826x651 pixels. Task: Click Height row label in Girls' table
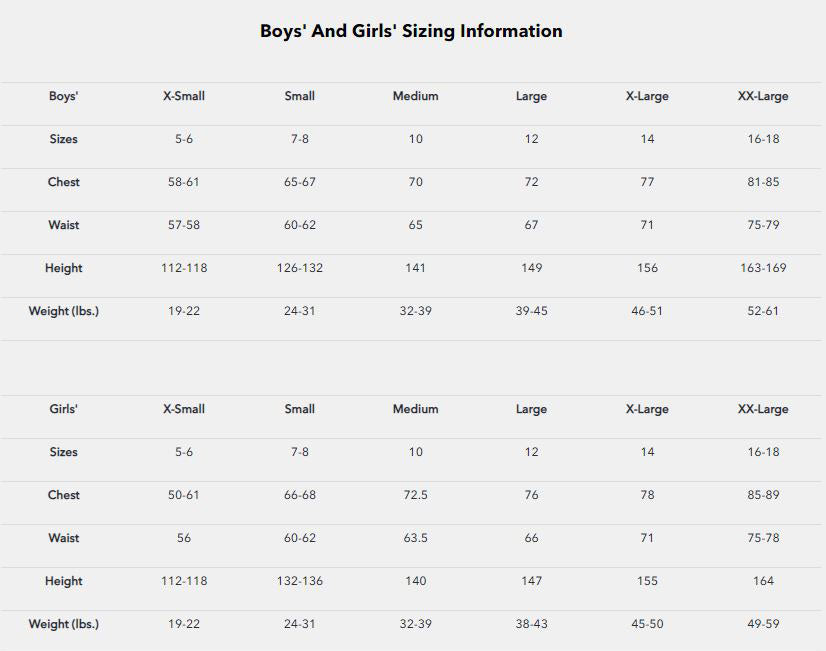click(63, 582)
